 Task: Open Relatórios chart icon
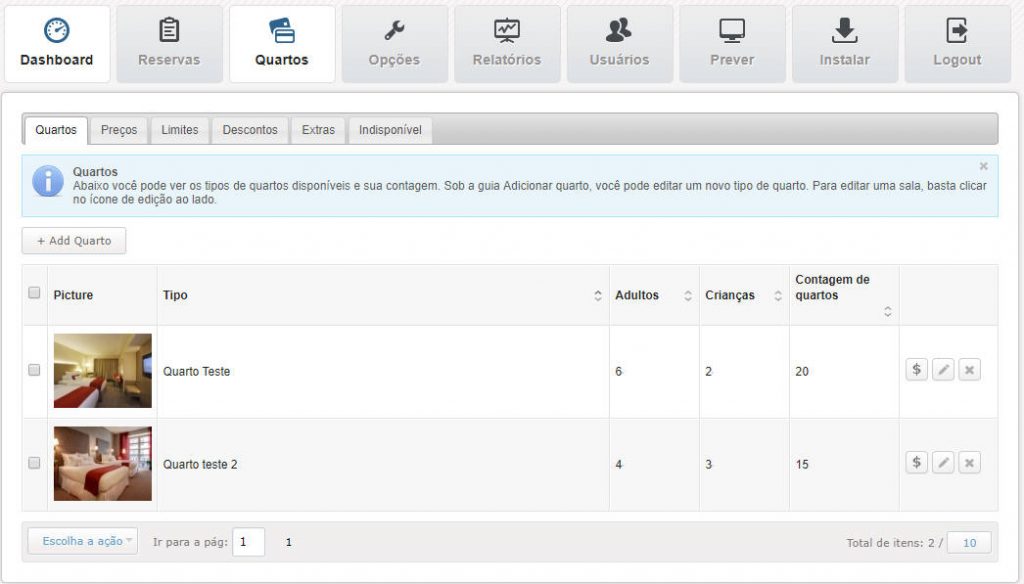coord(507,31)
